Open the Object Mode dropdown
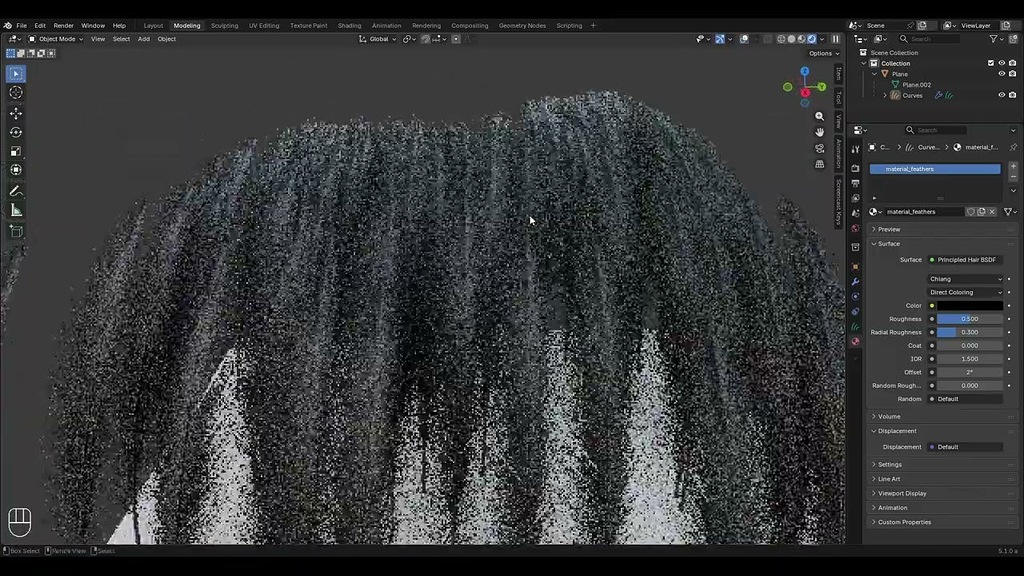Viewport: 1024px width, 576px height. point(56,39)
